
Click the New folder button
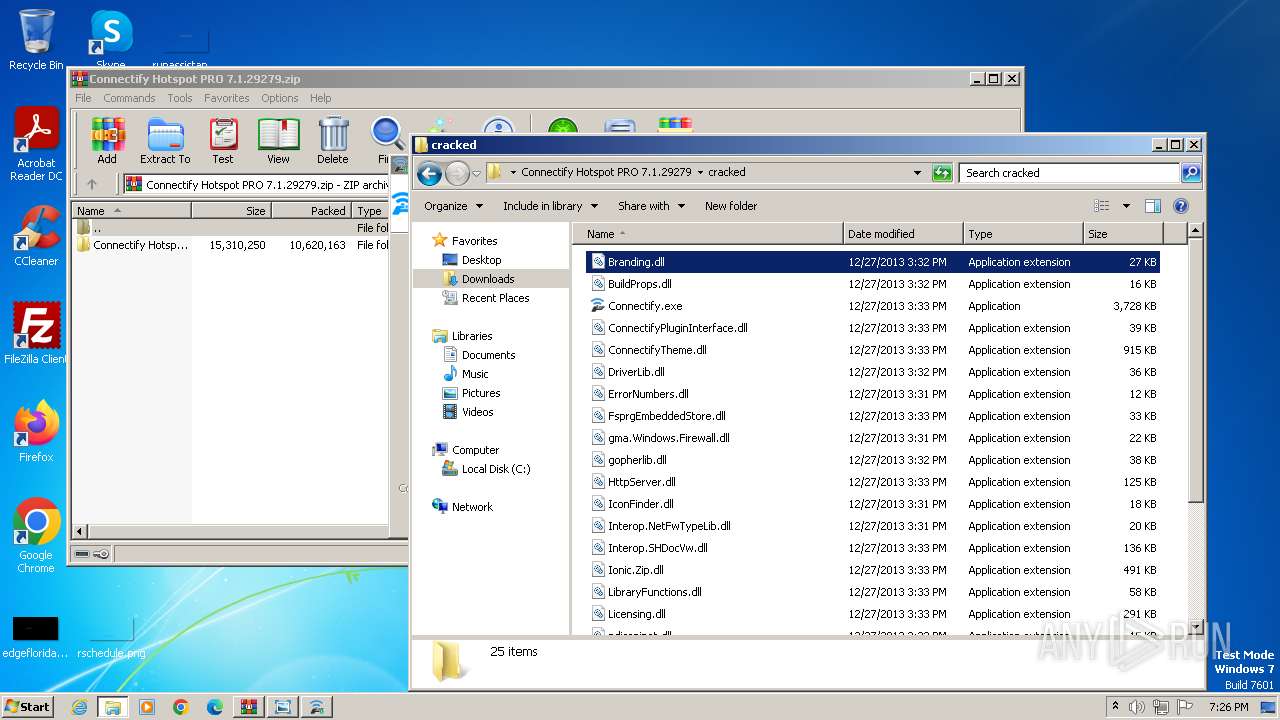(731, 206)
